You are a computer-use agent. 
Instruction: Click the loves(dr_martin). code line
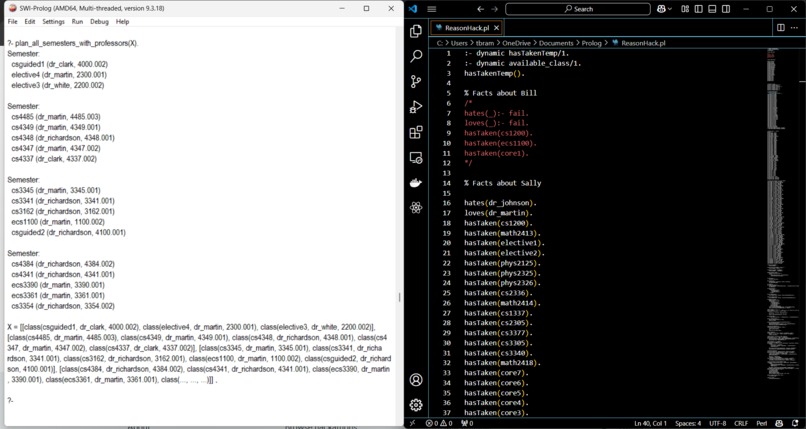click(499, 213)
